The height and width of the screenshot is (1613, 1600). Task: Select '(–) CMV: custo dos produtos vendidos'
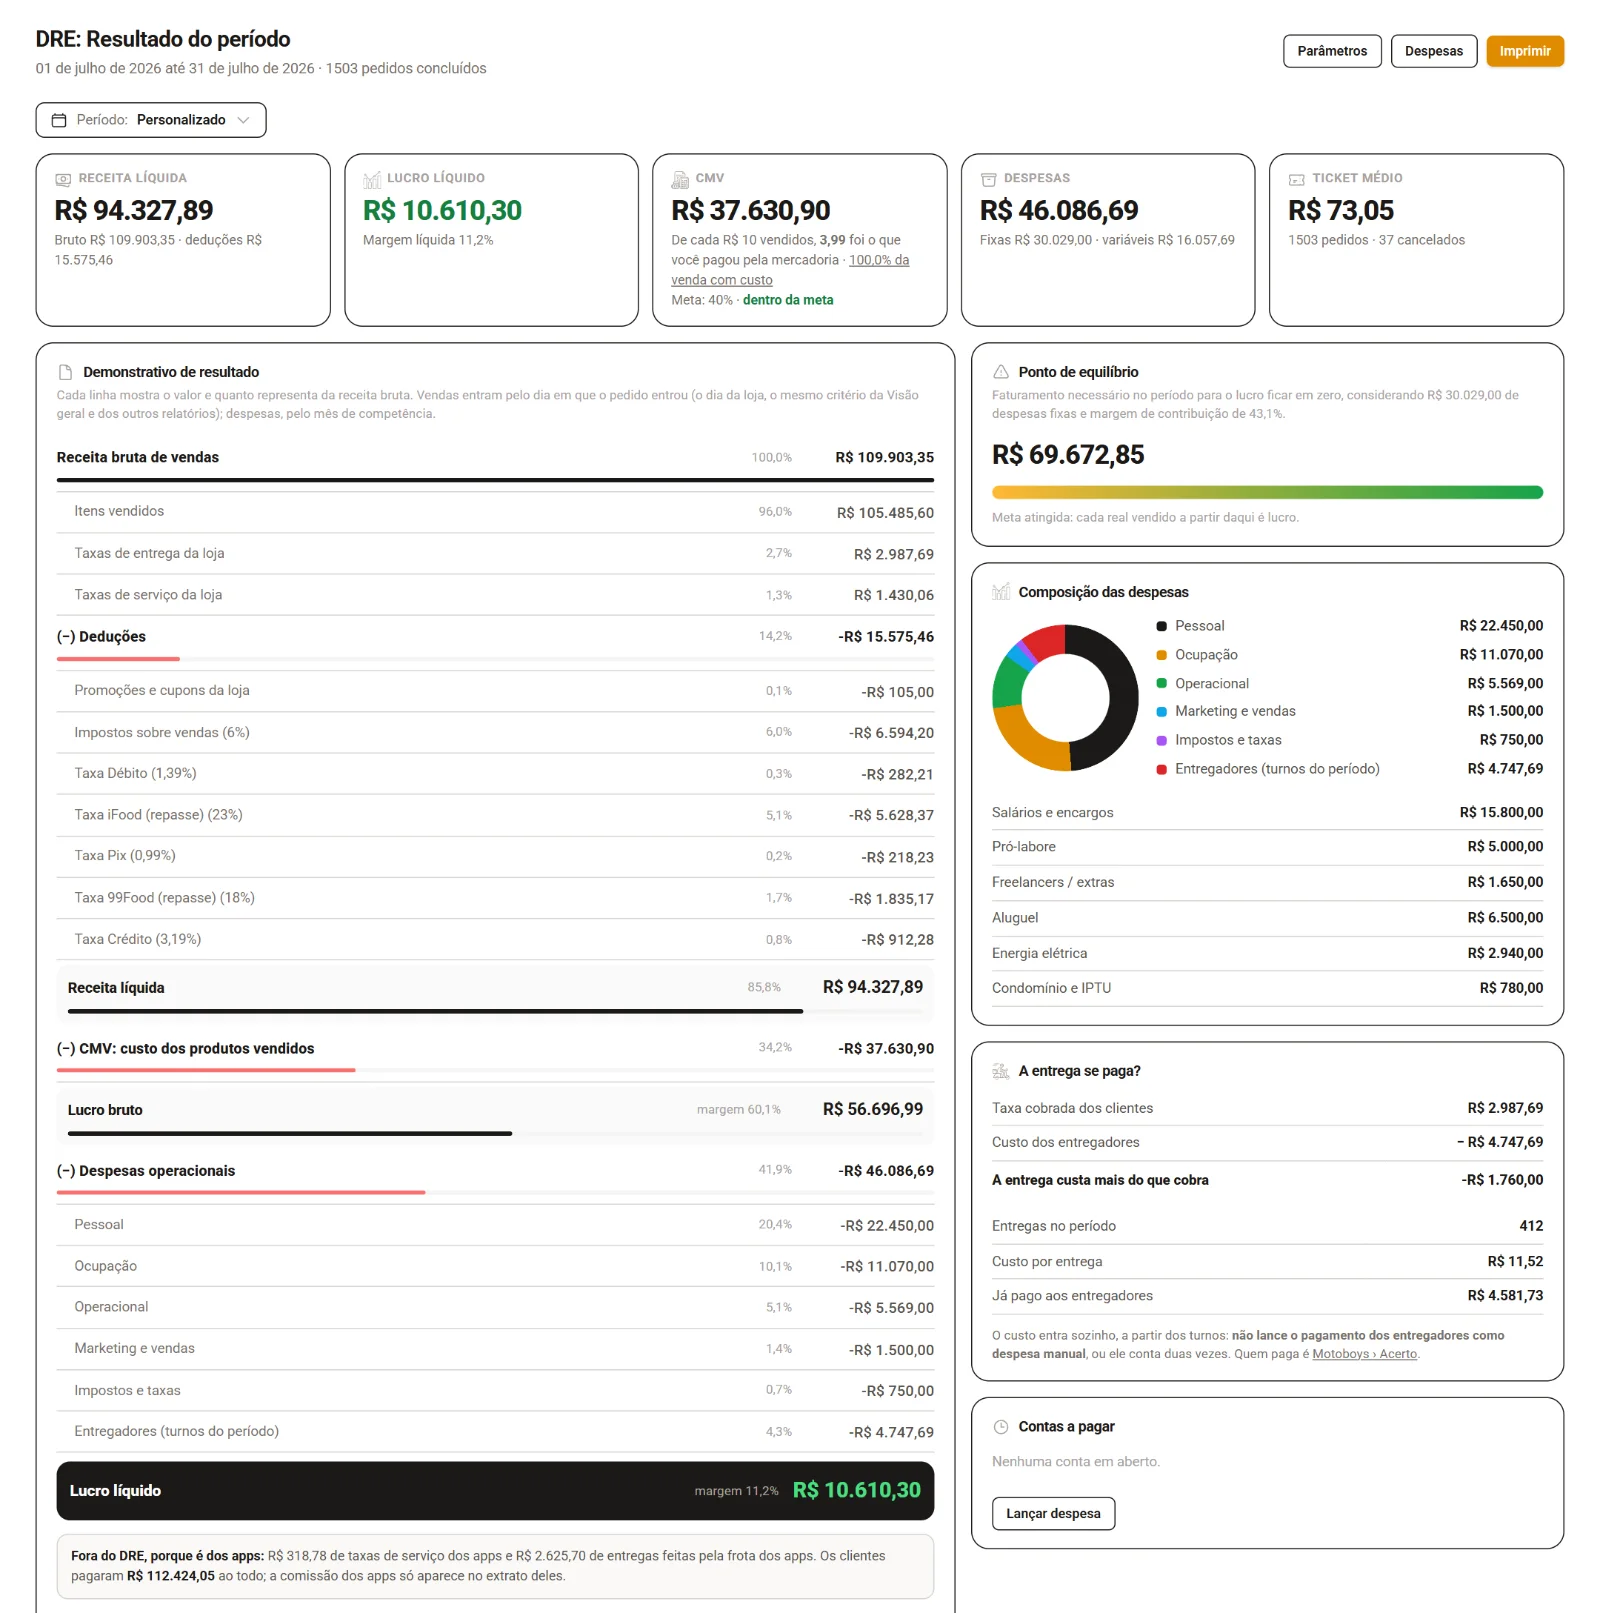coord(185,1049)
